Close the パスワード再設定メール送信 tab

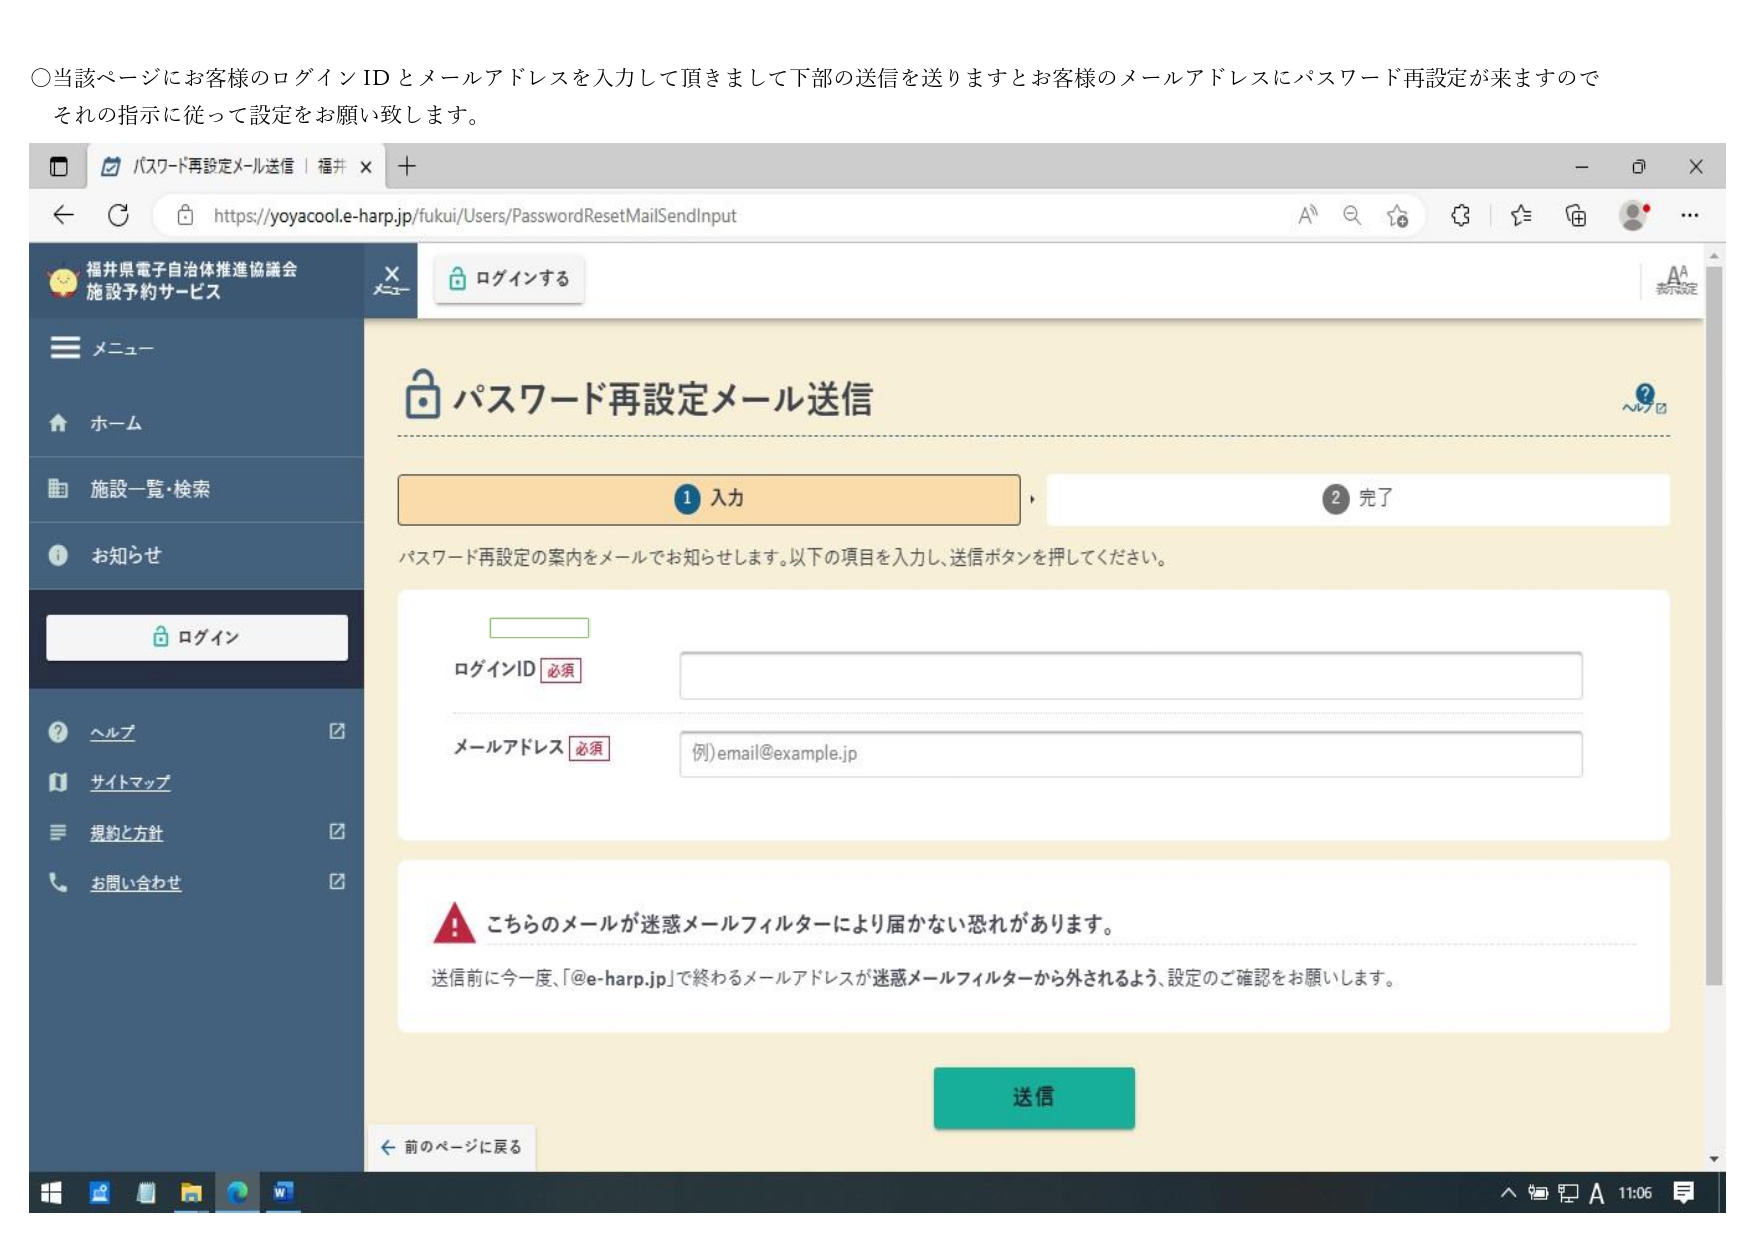click(366, 167)
